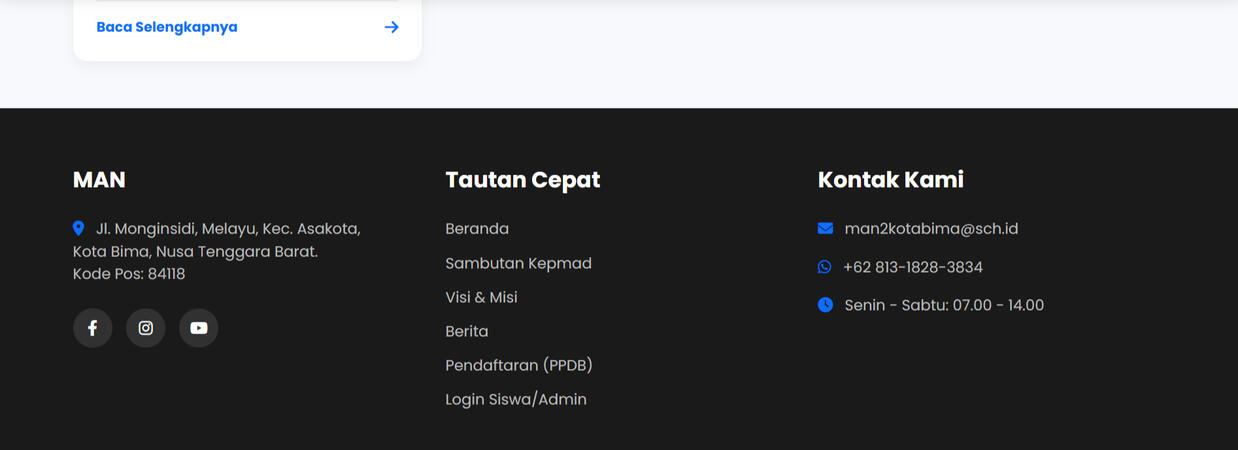Navigate to Visi & Misi
Viewport: 1238px width, 450px height.
coord(481,297)
